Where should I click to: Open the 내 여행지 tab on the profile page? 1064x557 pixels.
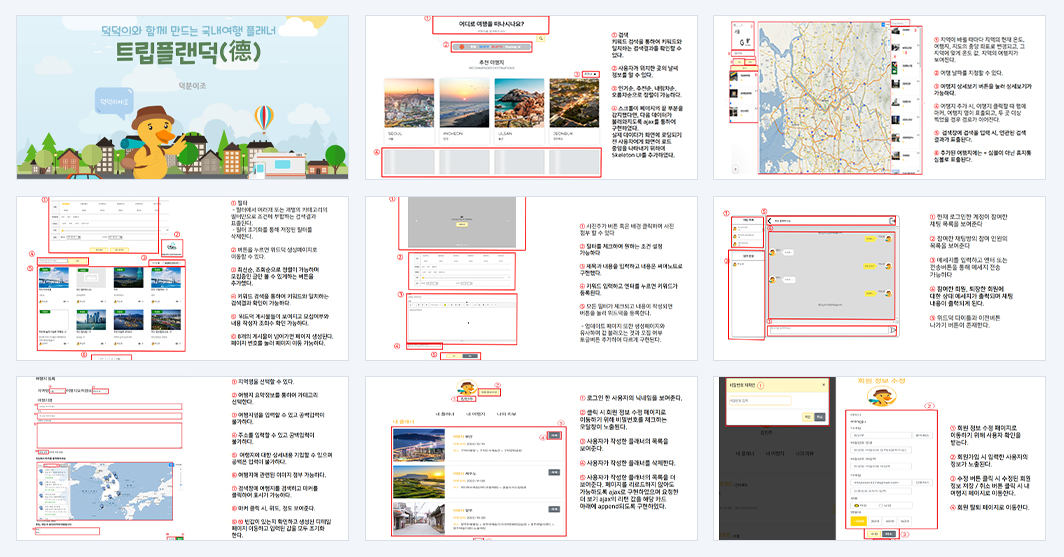click(476, 414)
